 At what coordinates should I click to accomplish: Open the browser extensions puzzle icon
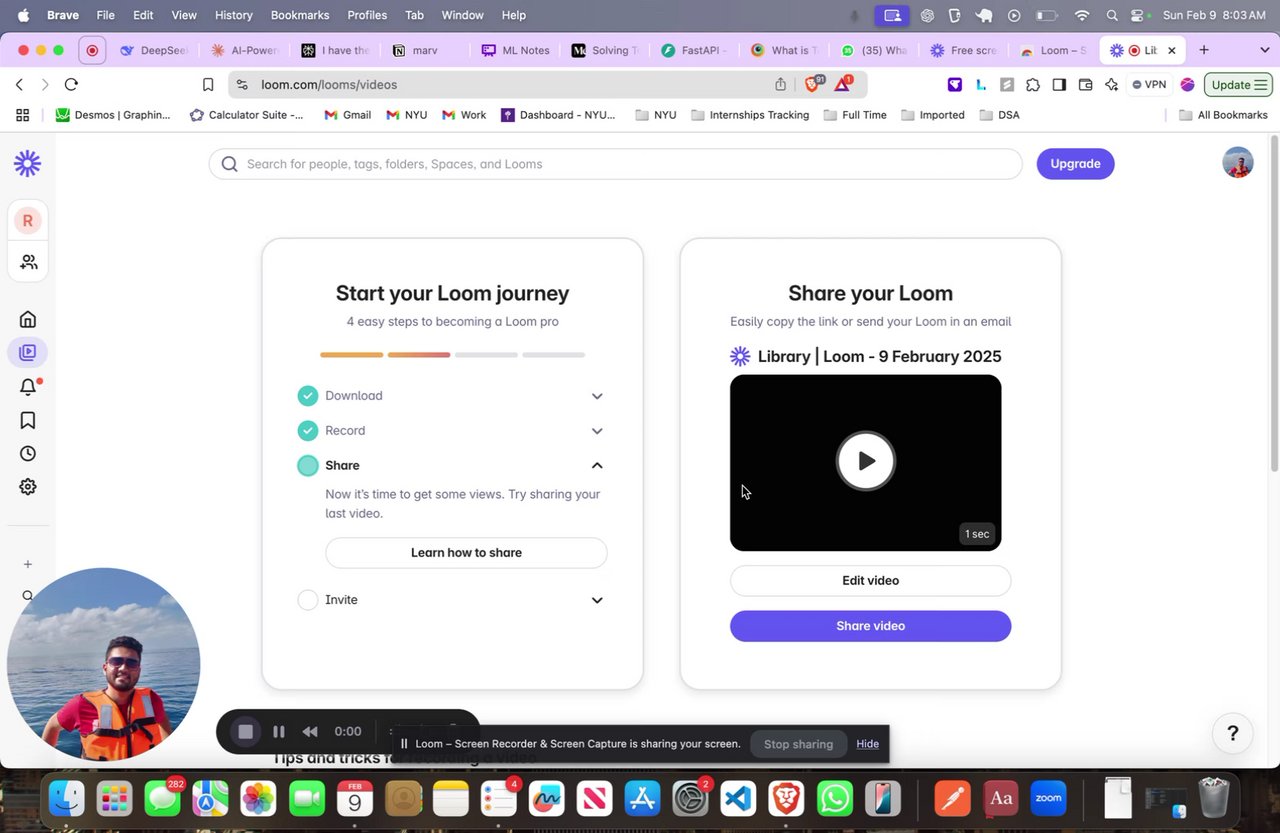(1033, 85)
